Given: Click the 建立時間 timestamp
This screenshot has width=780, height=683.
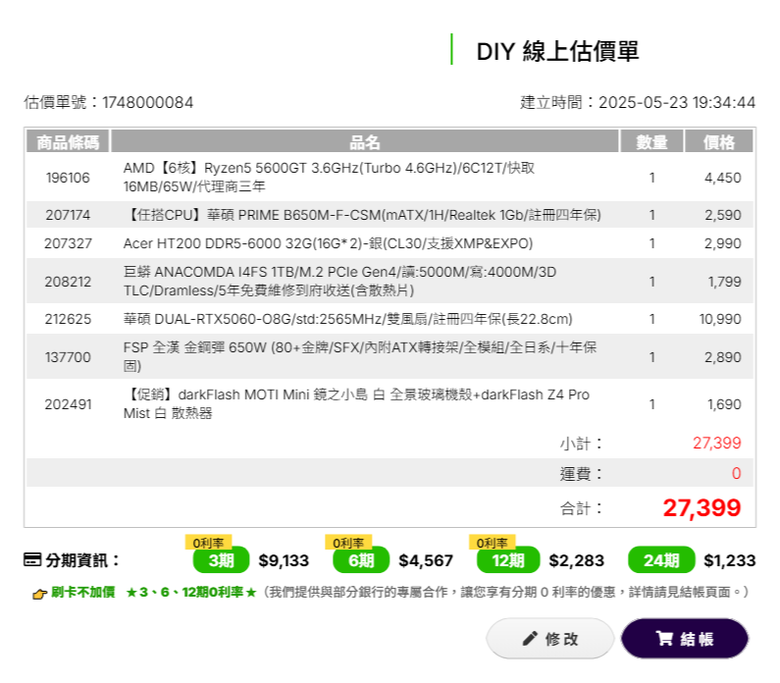Looking at the screenshot, I should click(638, 102).
